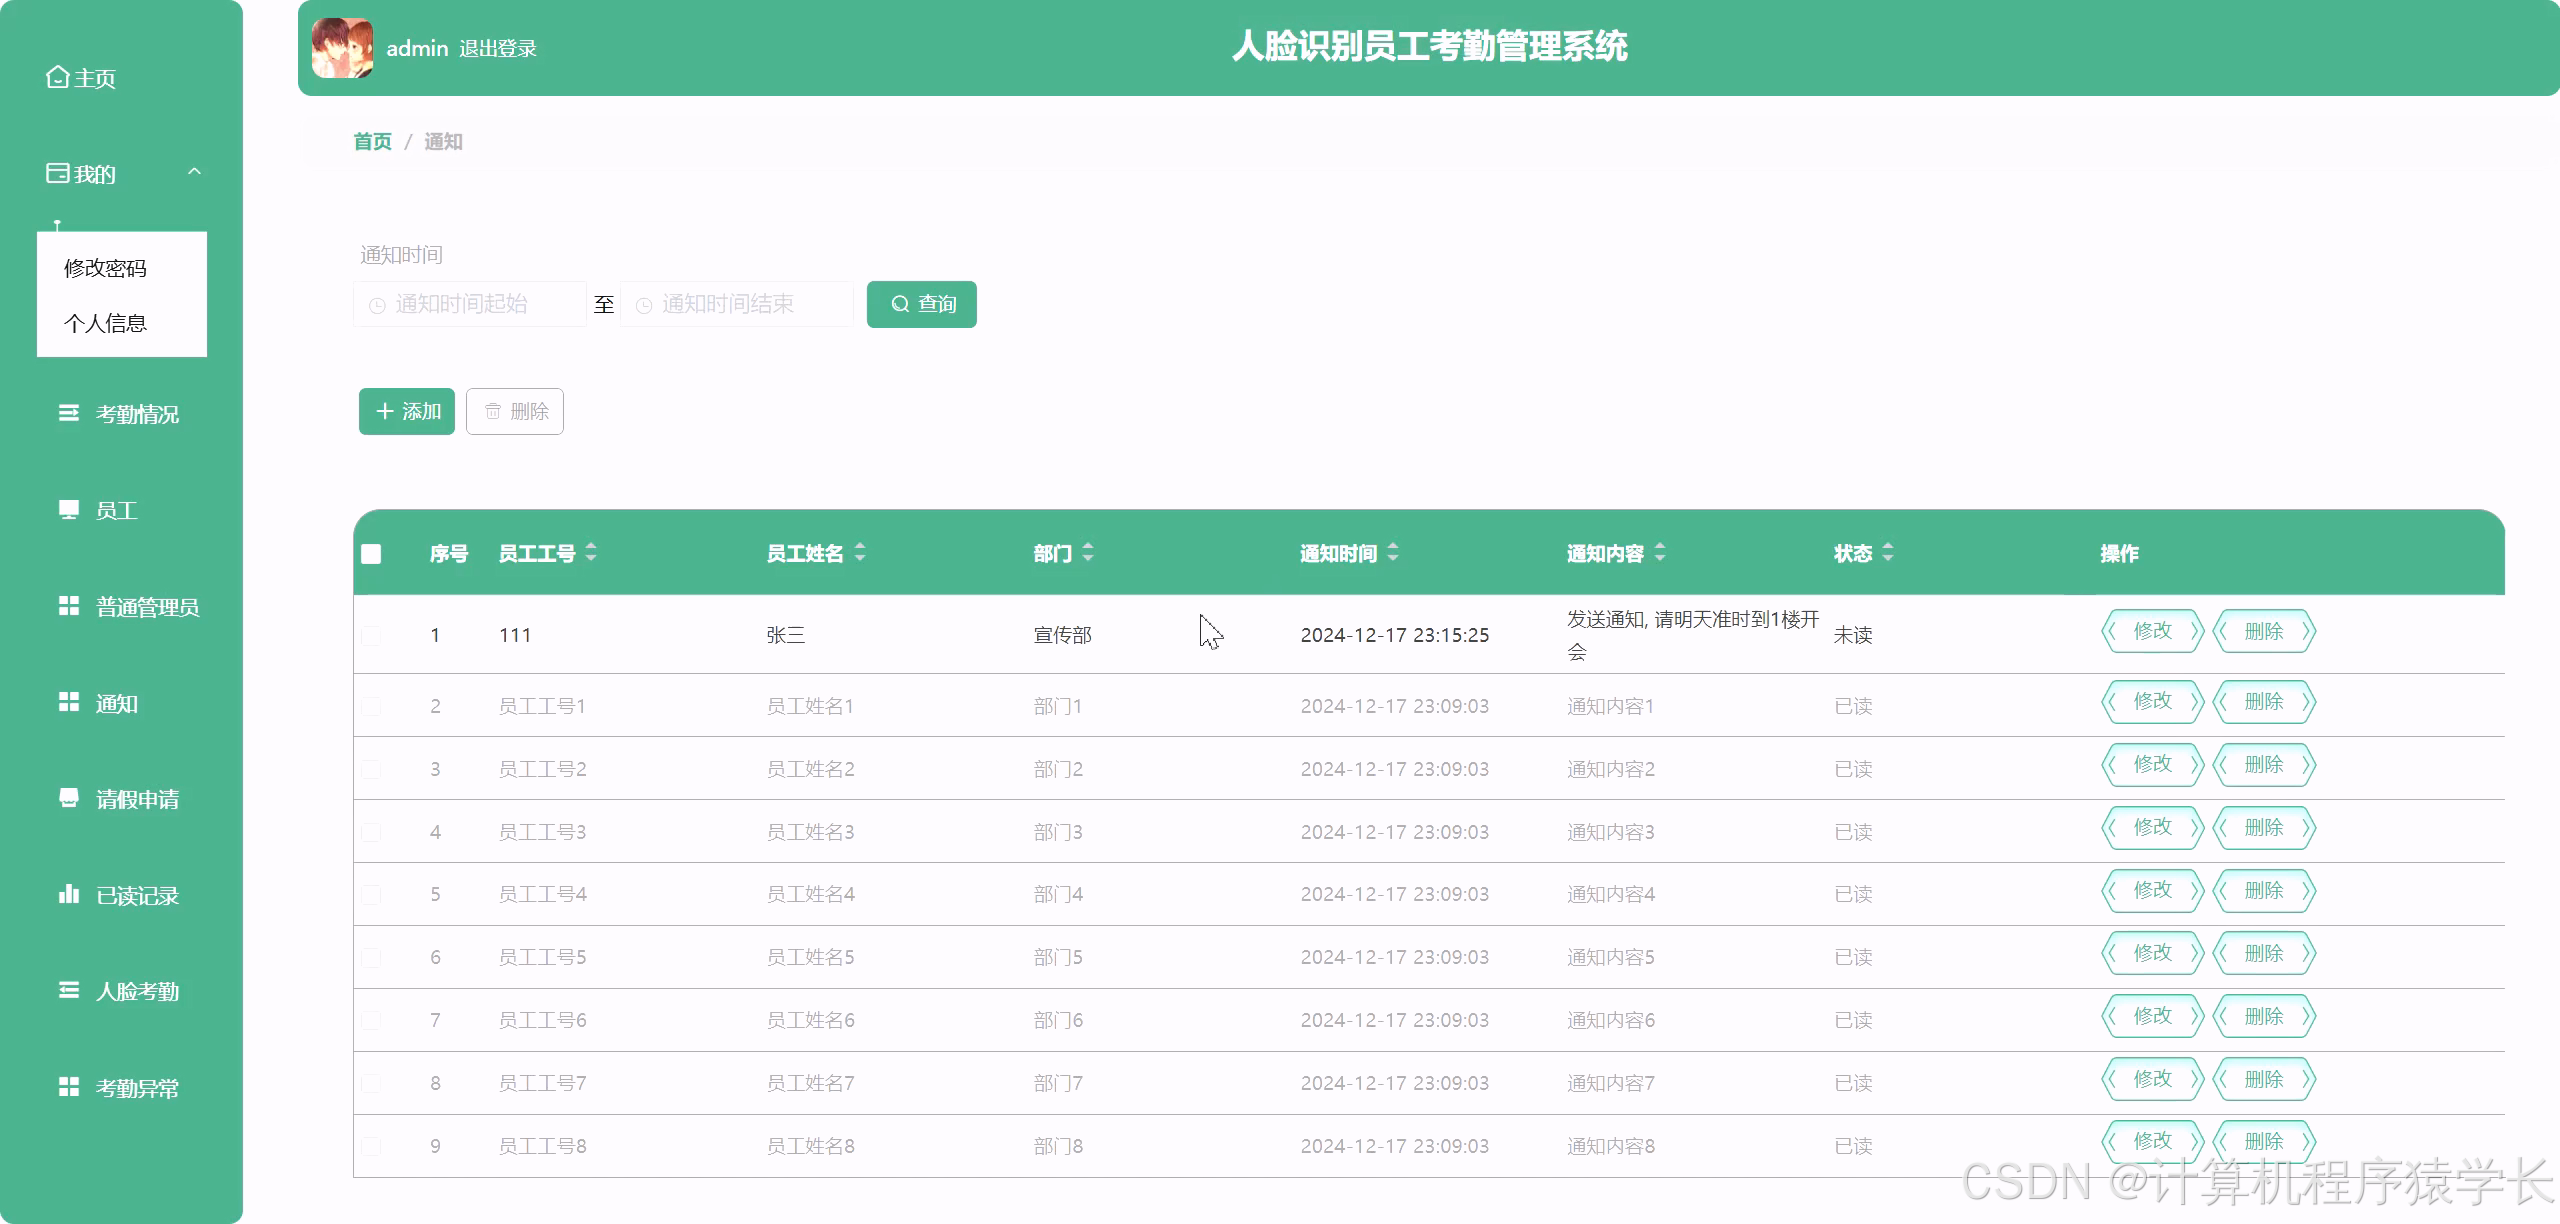Check the select-all checkbox in table header
Viewport: 2560px width, 1224px height.
click(371, 553)
